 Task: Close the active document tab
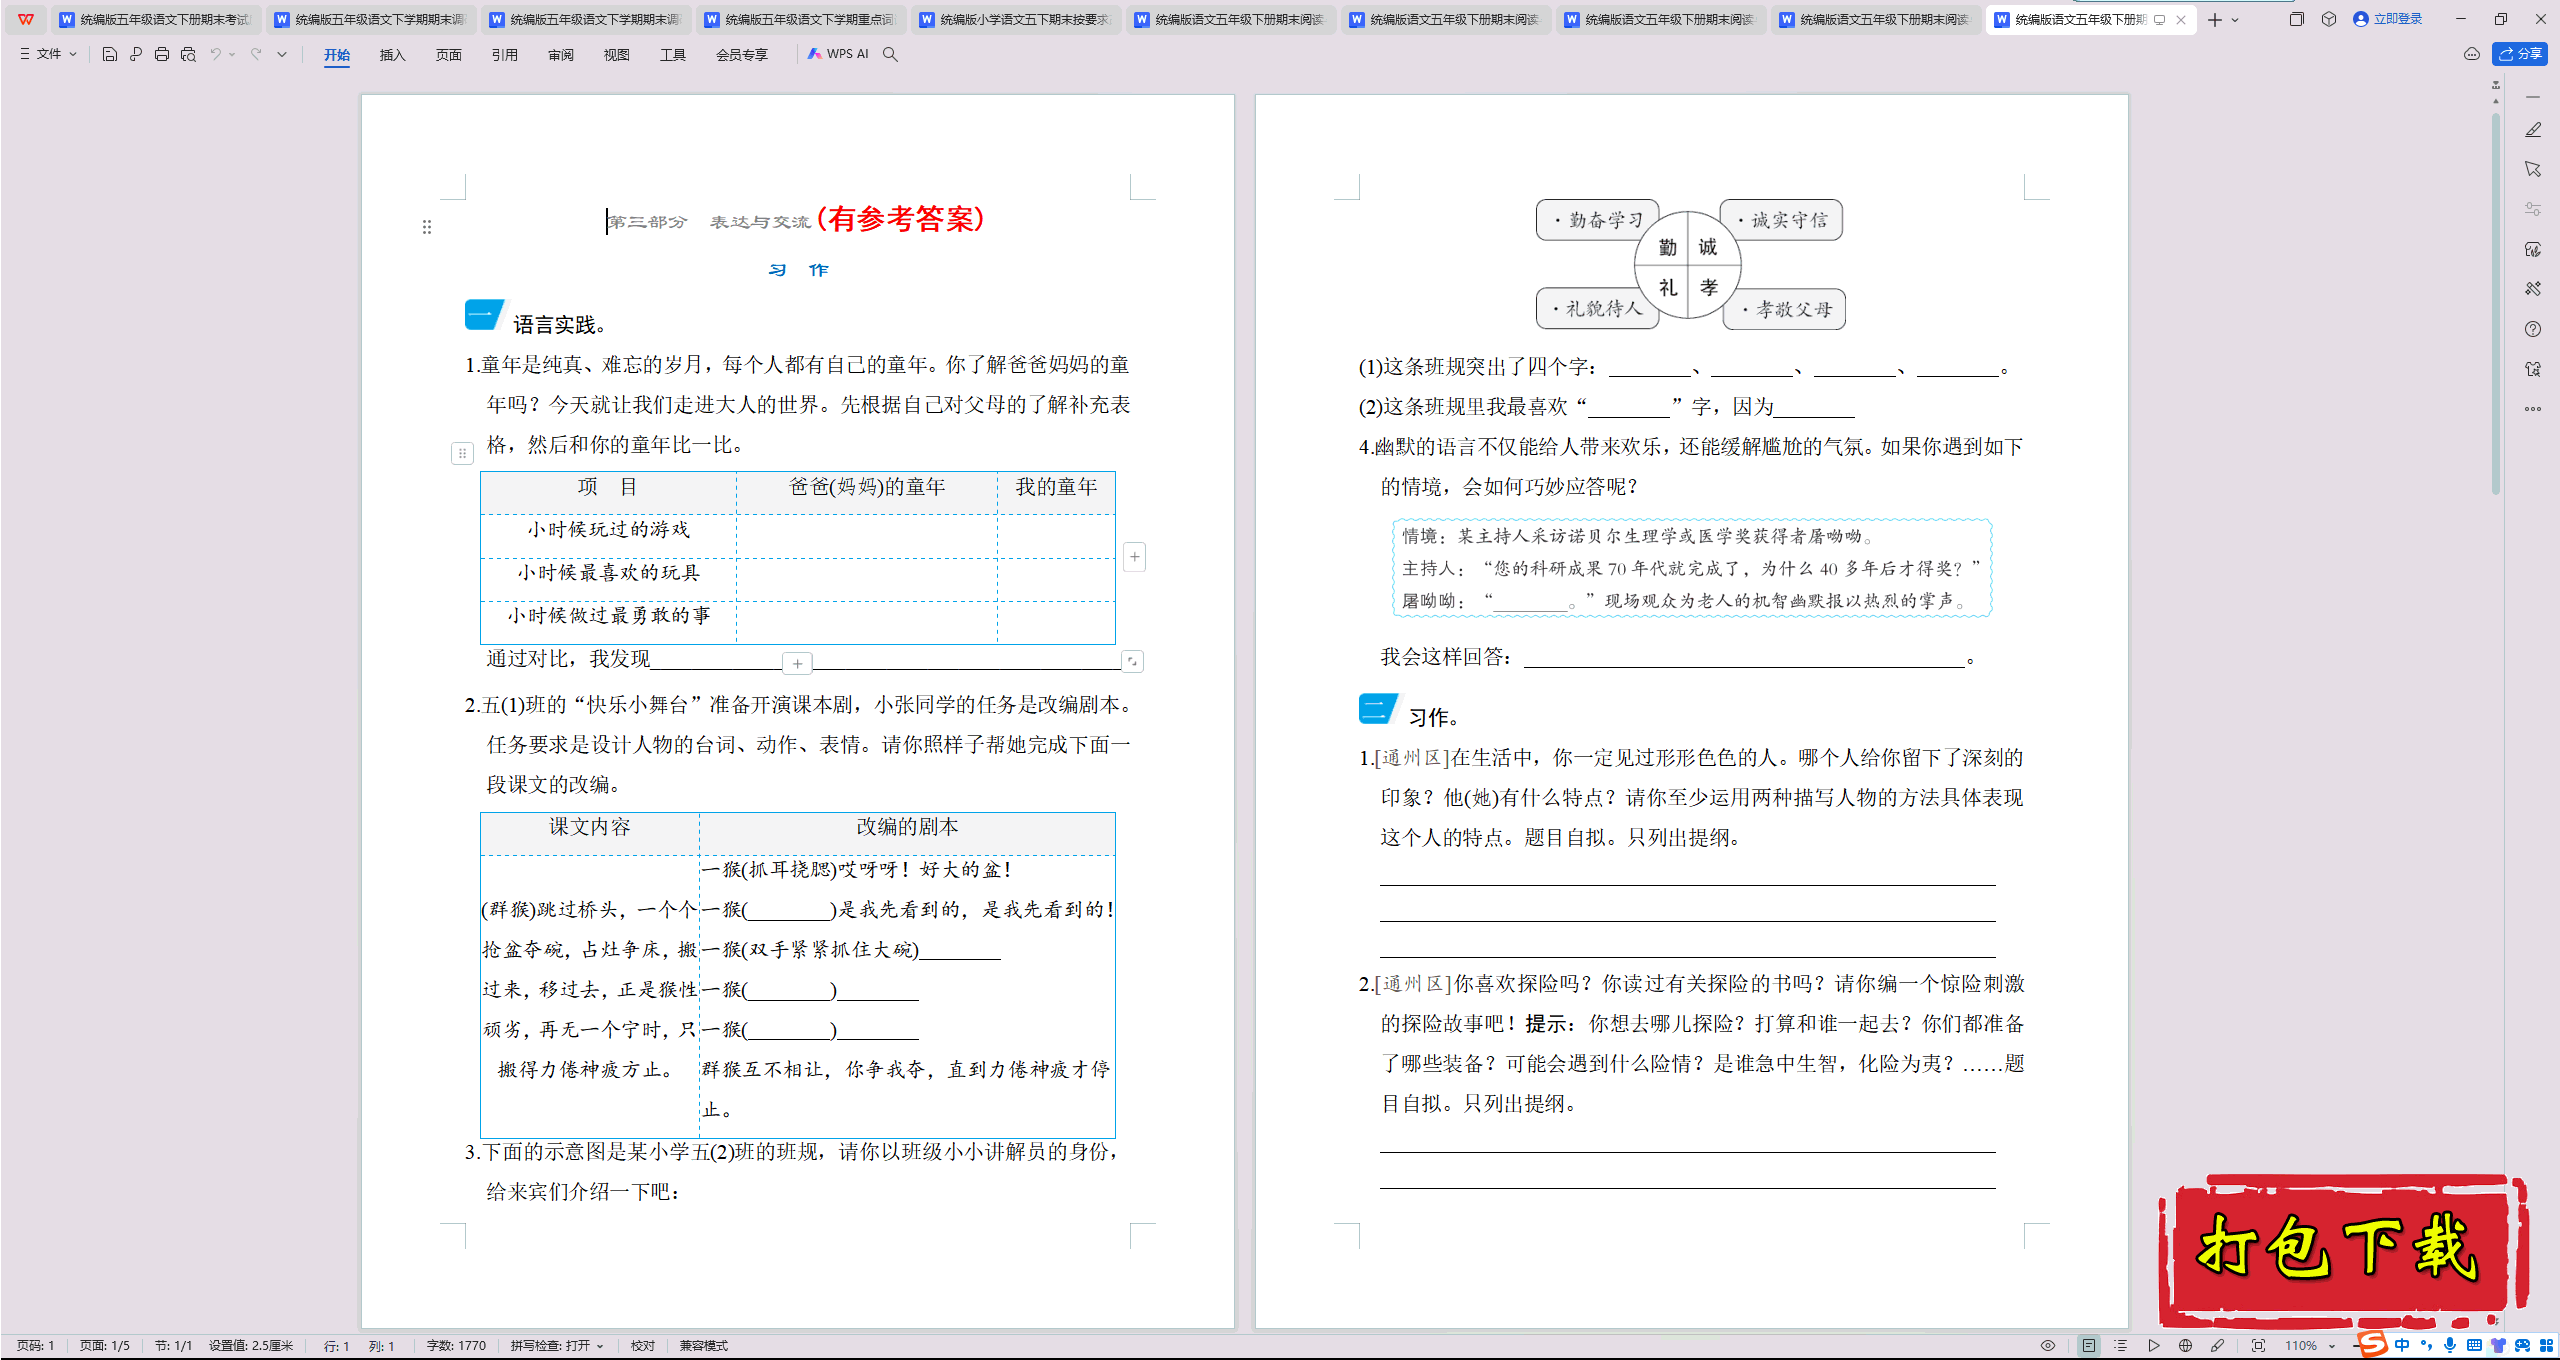(x=2181, y=19)
